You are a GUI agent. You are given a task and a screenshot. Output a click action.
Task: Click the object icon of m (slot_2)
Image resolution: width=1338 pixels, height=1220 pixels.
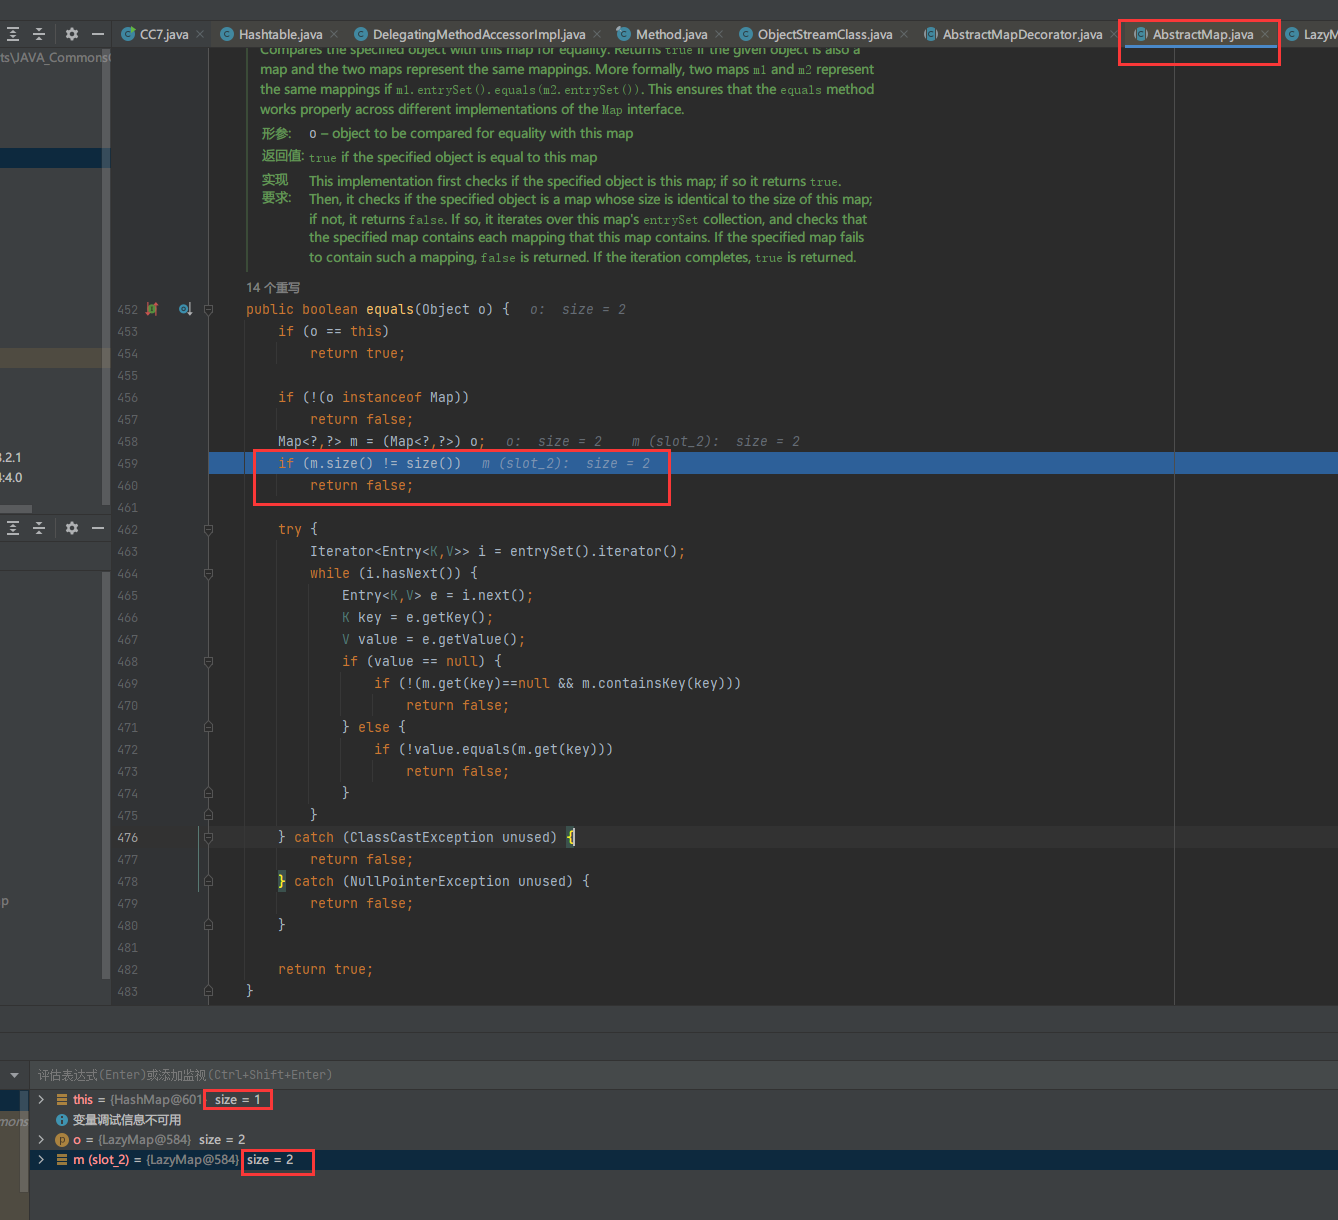(62, 1160)
